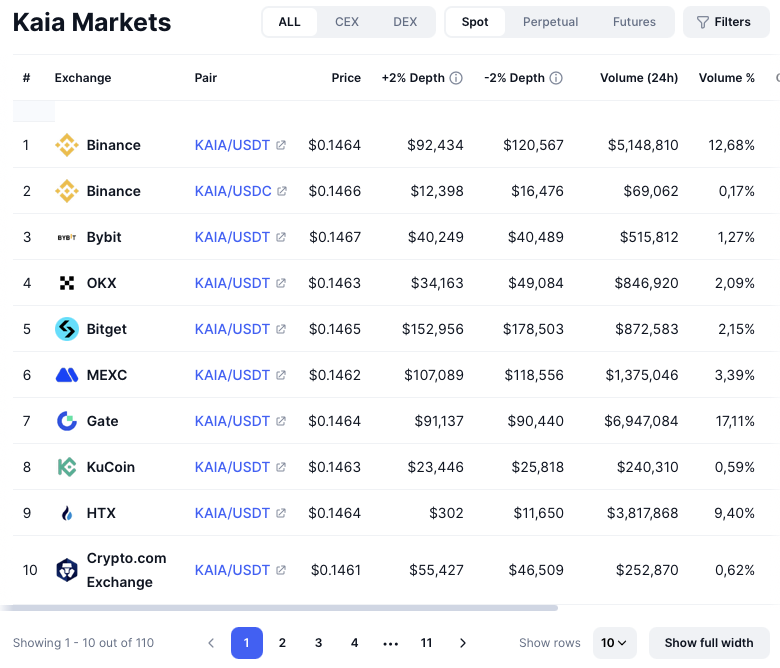Open external link icon in HTX row
This screenshot has height=668, width=780.
click(x=281, y=513)
